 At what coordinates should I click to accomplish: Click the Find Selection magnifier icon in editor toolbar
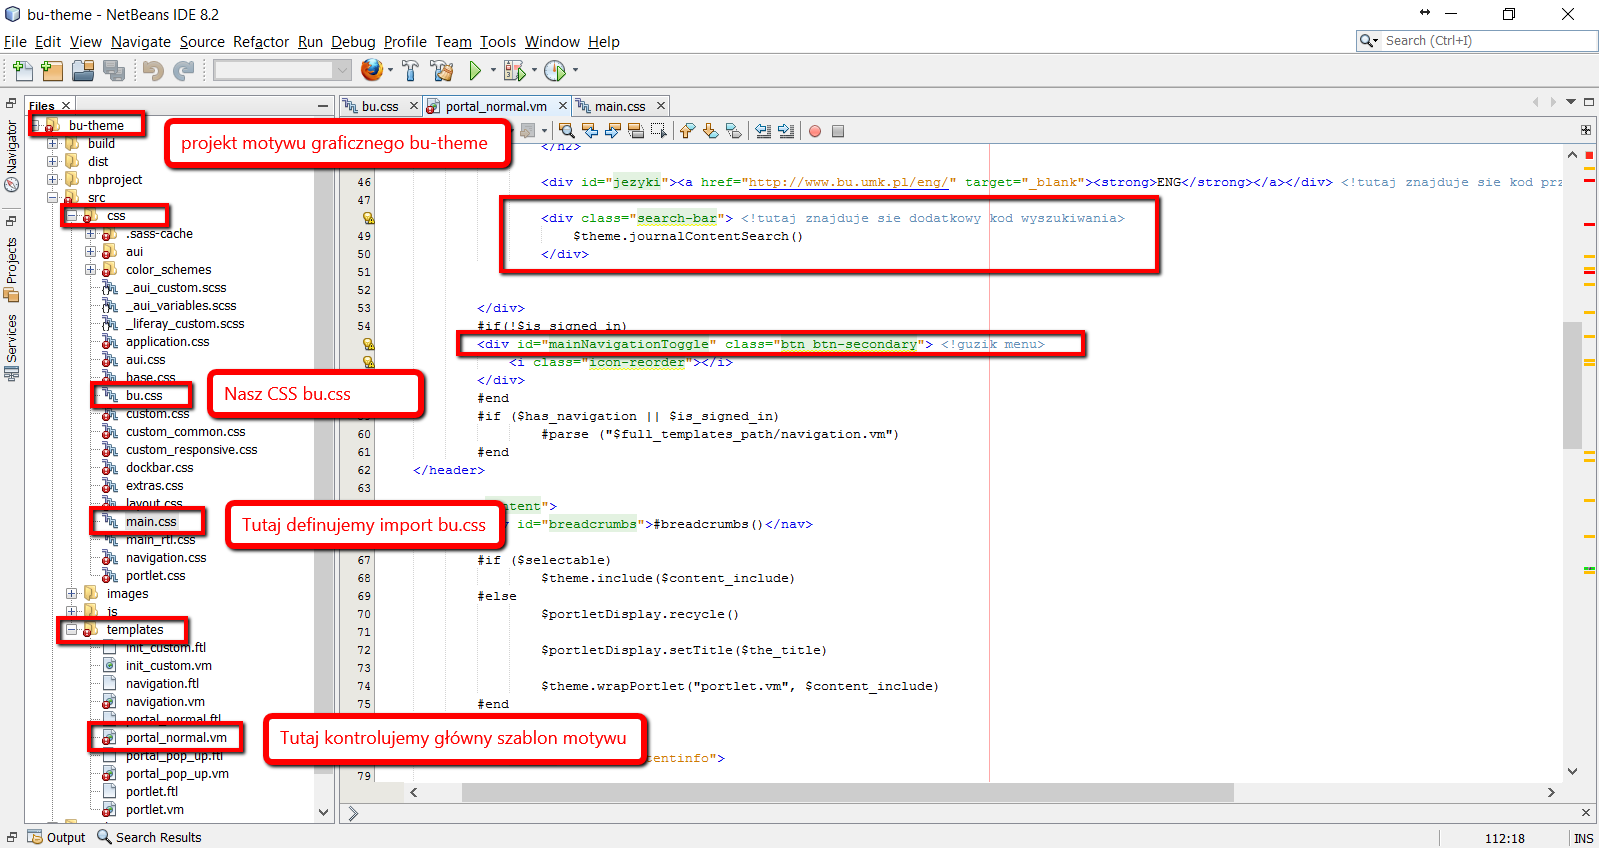(x=567, y=131)
